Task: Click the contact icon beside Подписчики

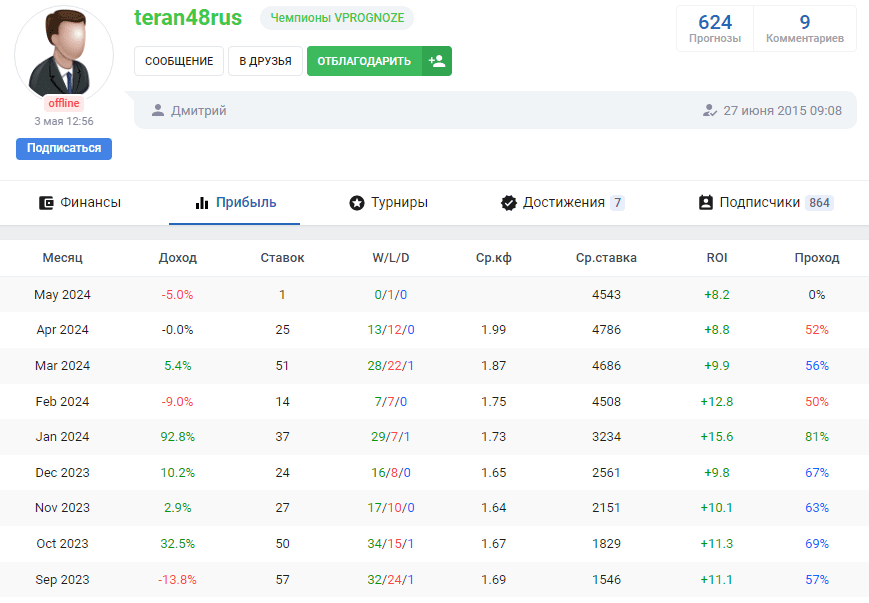Action: pos(706,203)
